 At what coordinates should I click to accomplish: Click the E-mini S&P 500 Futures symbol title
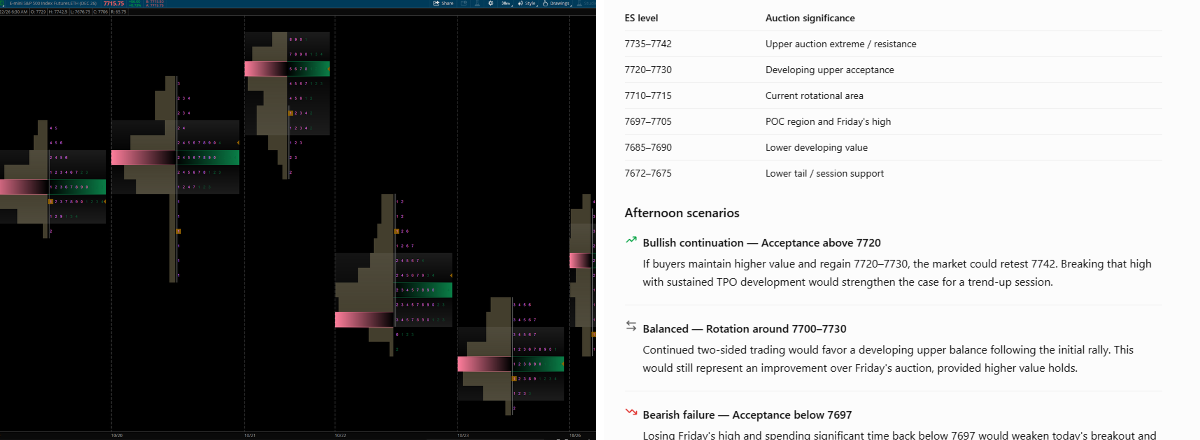pos(53,3)
